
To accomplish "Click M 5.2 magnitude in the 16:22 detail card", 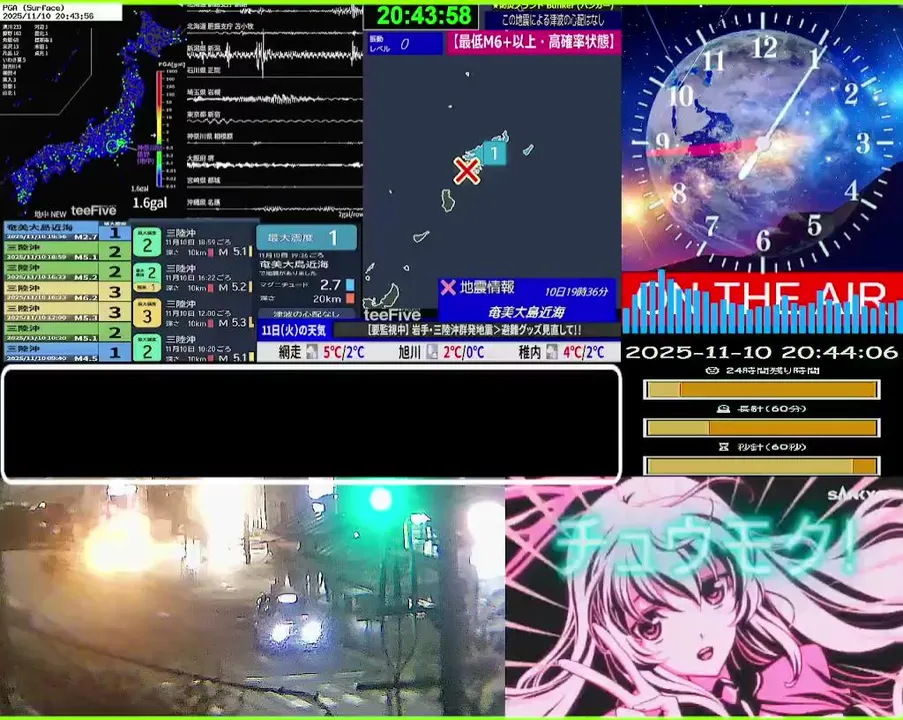I will click(x=233, y=287).
